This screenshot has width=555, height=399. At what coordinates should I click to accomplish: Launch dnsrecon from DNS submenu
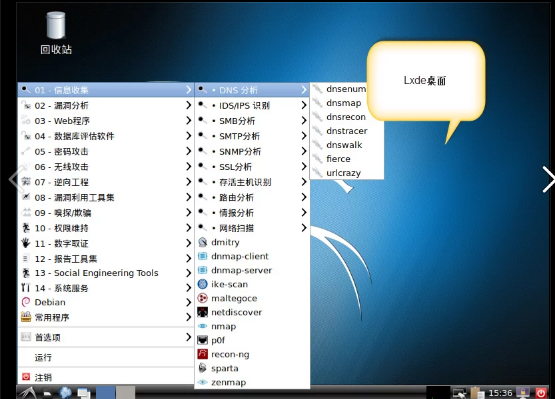347,117
